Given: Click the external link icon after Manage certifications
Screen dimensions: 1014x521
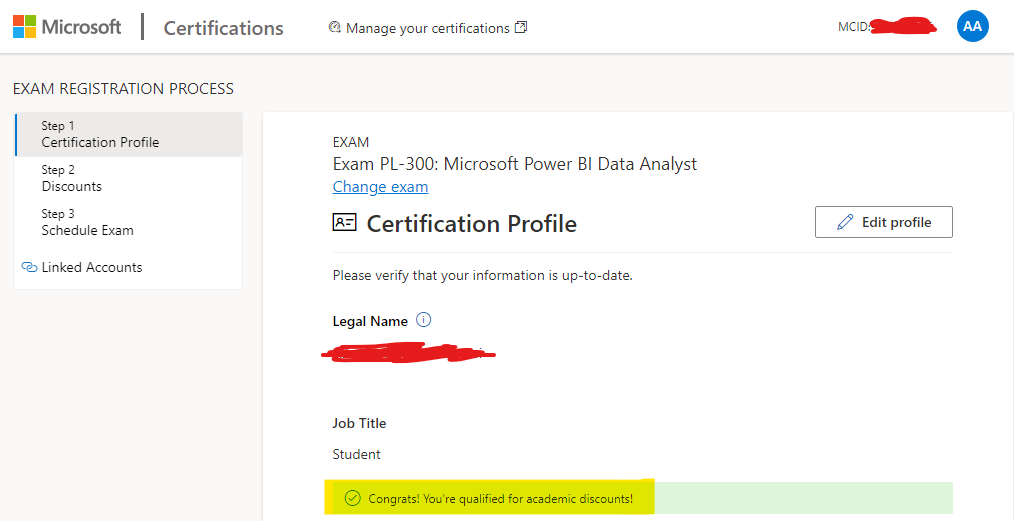Looking at the screenshot, I should click(x=521, y=28).
